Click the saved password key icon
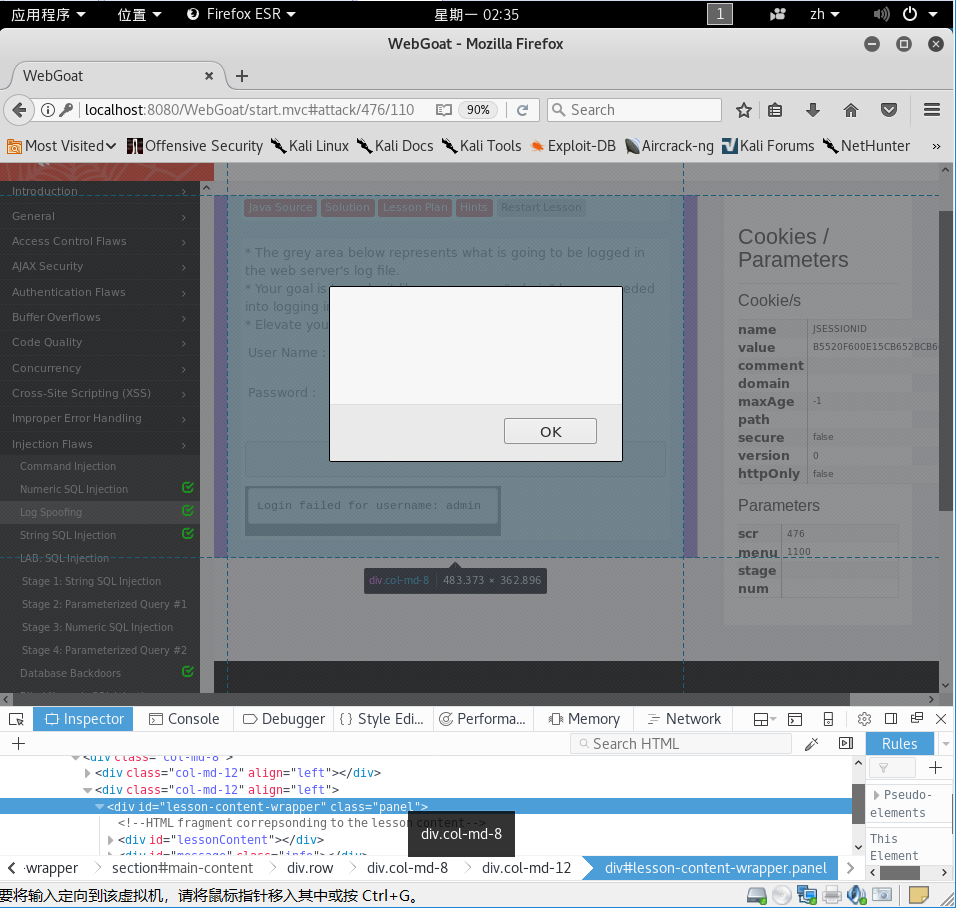The width and height of the screenshot is (956, 908). pyautogui.click(x=66, y=110)
